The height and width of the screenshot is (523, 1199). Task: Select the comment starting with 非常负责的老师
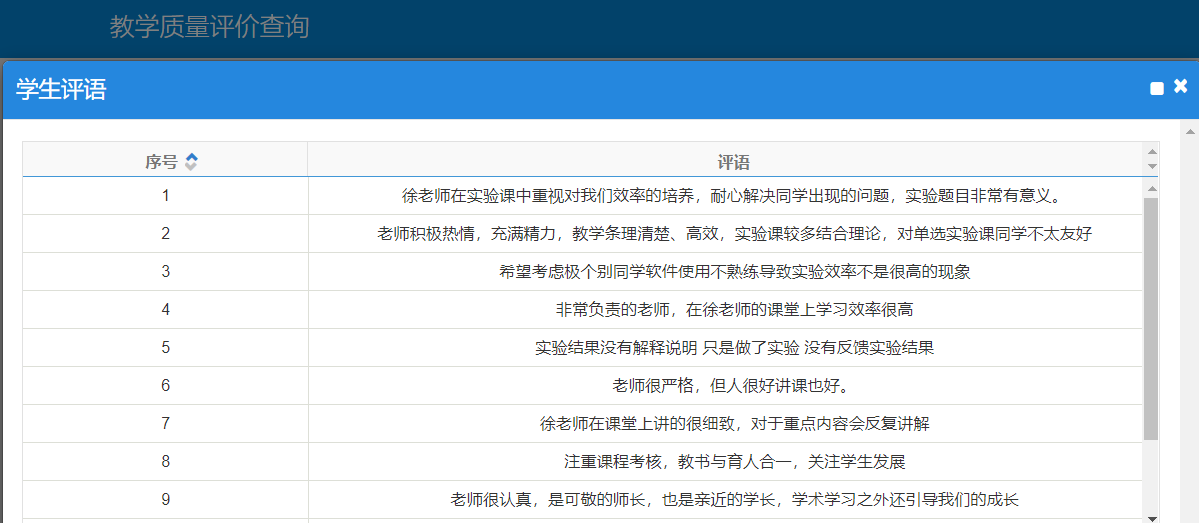[734, 310]
